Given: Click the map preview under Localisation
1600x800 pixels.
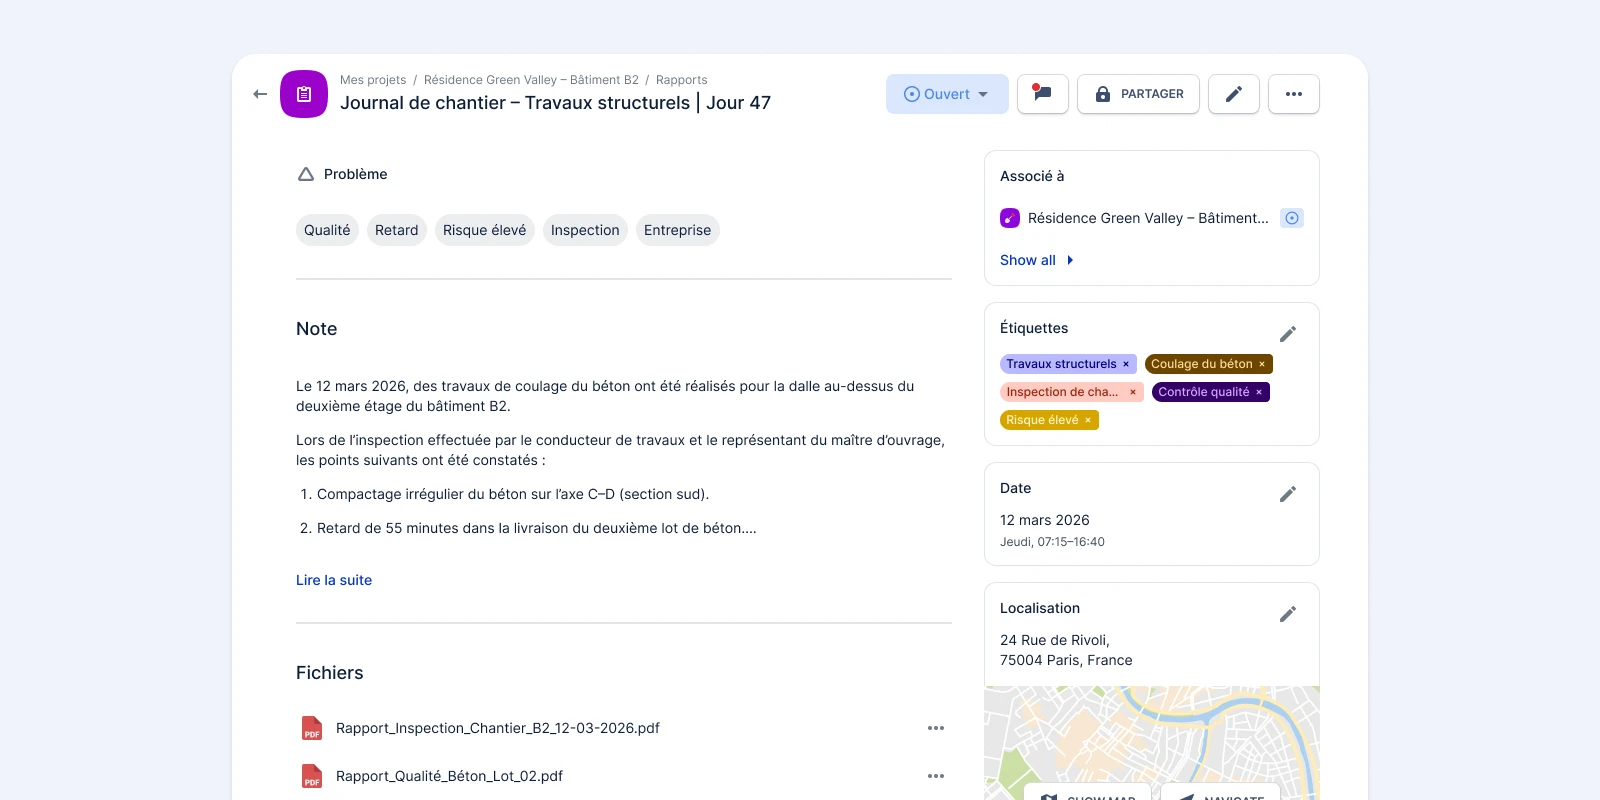Looking at the screenshot, I should (1152, 742).
